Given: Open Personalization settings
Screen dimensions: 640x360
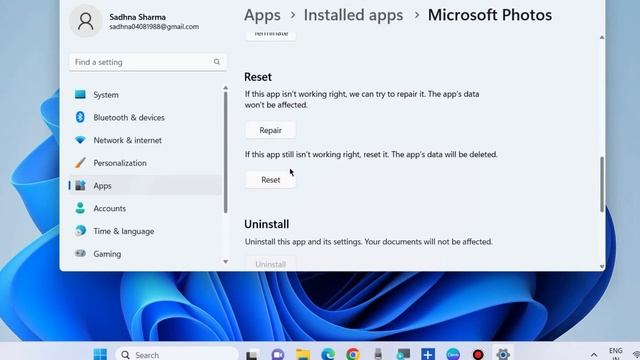Looking at the screenshot, I should (145, 163).
